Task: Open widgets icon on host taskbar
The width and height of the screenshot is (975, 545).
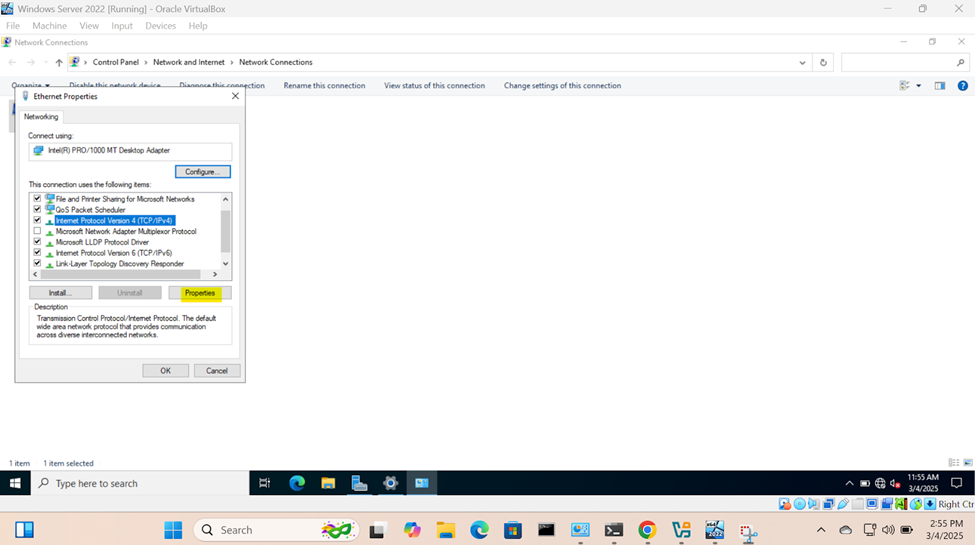Action: [24, 530]
